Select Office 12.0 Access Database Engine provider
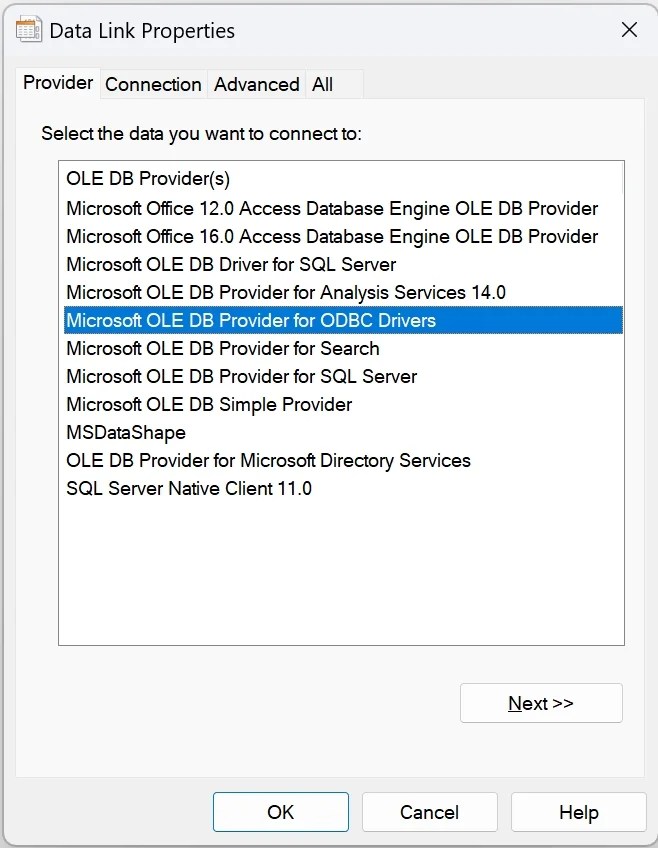This screenshot has height=848, width=658. point(332,209)
